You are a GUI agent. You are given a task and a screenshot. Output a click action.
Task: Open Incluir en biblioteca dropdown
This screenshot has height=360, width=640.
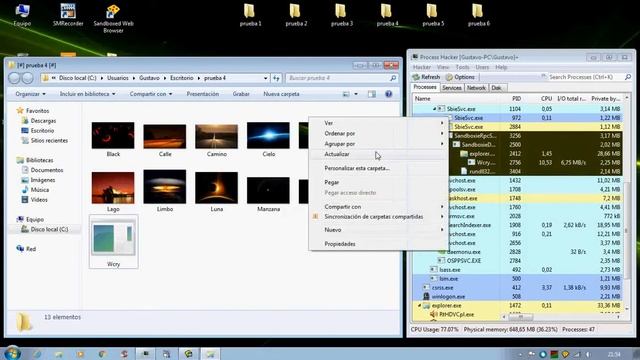click(87, 94)
